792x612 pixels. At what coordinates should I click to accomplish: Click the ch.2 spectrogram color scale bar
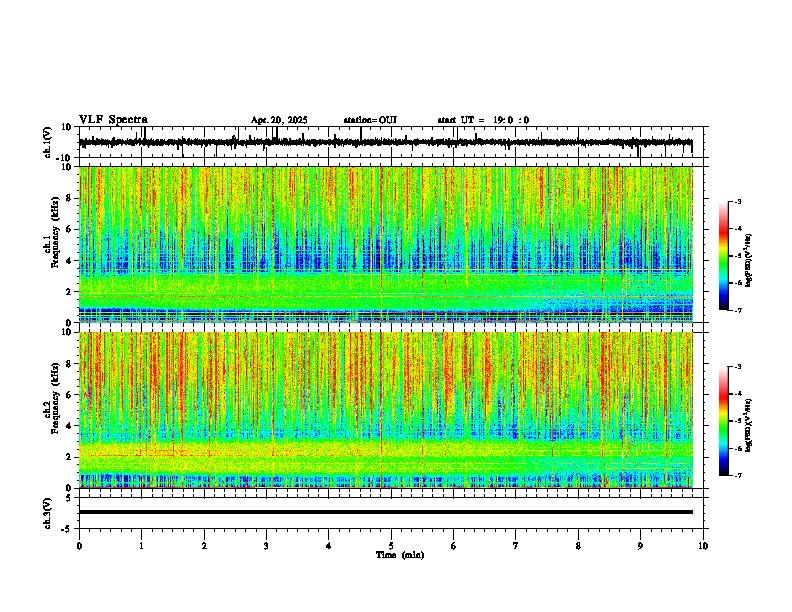pos(723,421)
